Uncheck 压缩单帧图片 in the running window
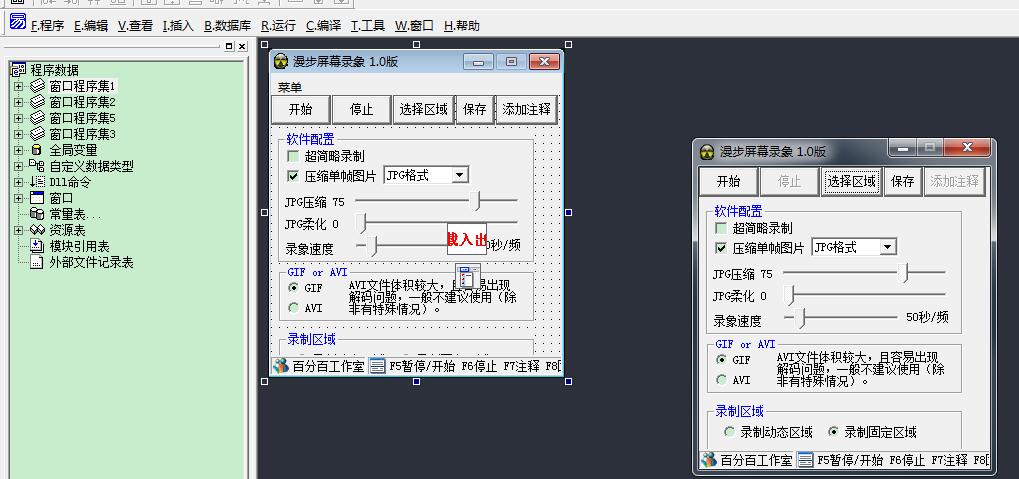The width and height of the screenshot is (1019, 479). (721, 248)
